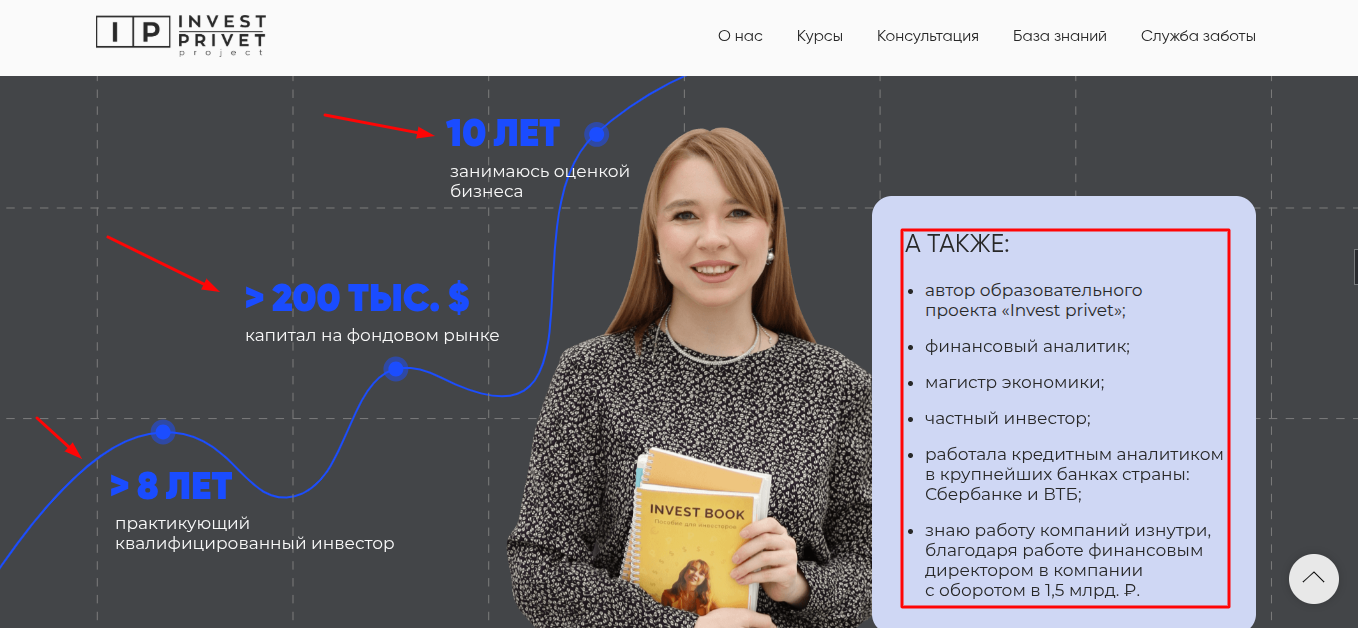This screenshot has height=628, width=1358.
Task: Click the > 8 ЛЕТ heading
Action: pyautogui.click(x=171, y=486)
